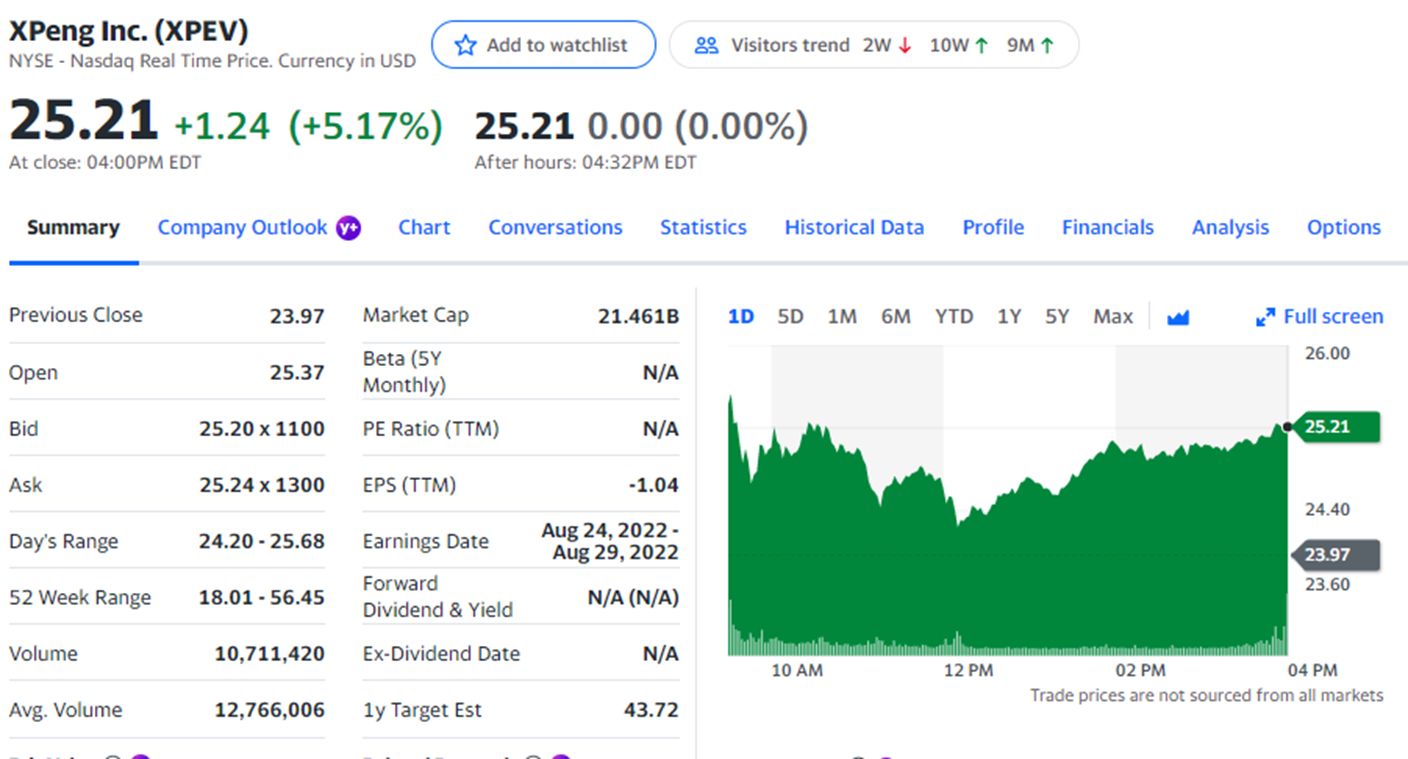Viewport: 1408px width, 759px height.
Task: Select the 5Y chart range
Action: tap(1057, 317)
